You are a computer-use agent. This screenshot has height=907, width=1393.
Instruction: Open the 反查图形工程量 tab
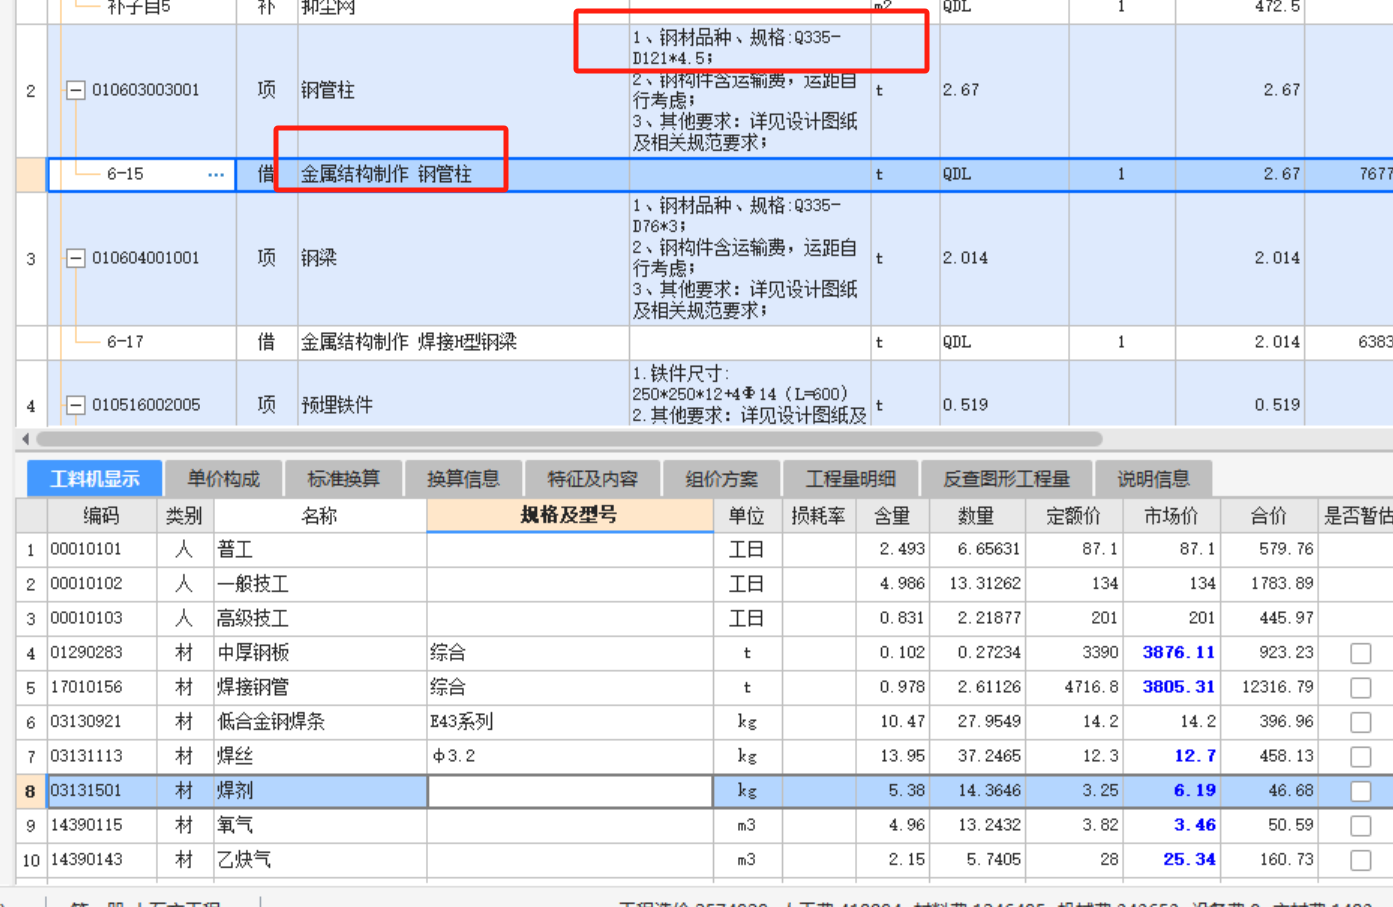point(1006,479)
